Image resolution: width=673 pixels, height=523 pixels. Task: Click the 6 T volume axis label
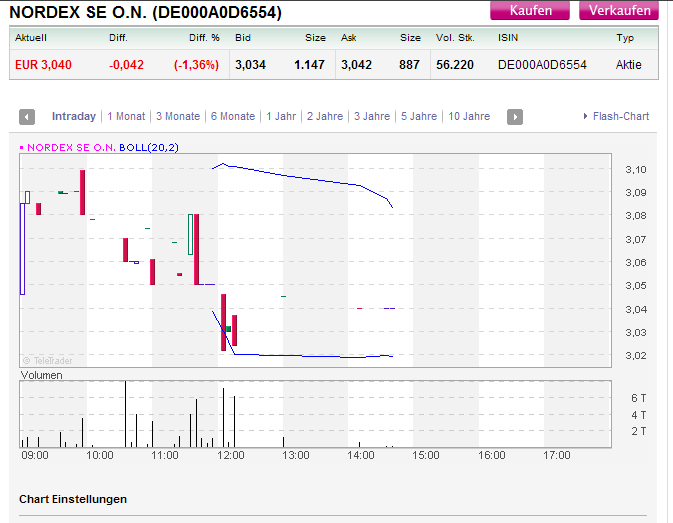pos(638,398)
